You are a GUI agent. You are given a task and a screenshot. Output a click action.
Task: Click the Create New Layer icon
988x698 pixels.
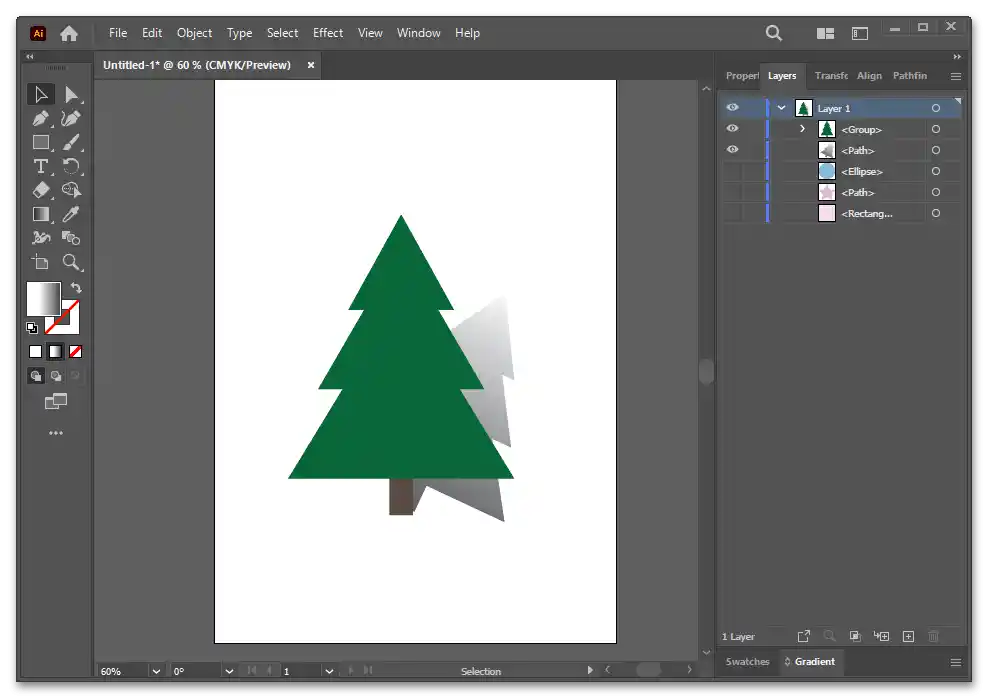(908, 636)
